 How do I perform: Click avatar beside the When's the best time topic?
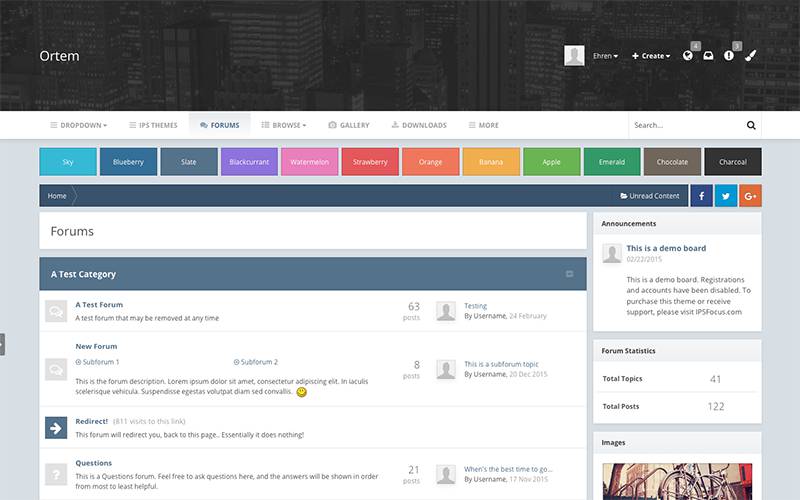(446, 474)
